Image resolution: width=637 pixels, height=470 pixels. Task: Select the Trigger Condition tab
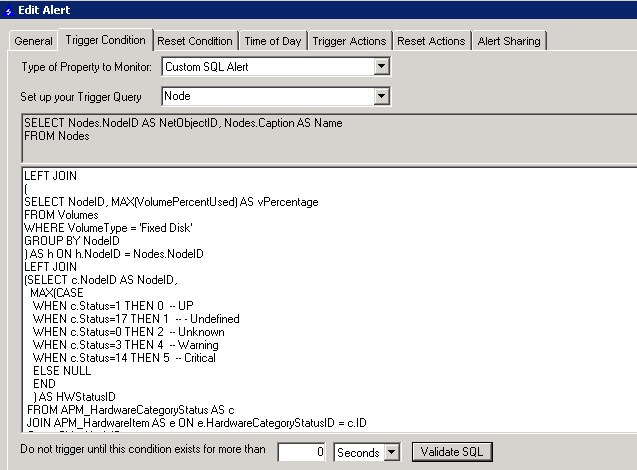pos(105,40)
